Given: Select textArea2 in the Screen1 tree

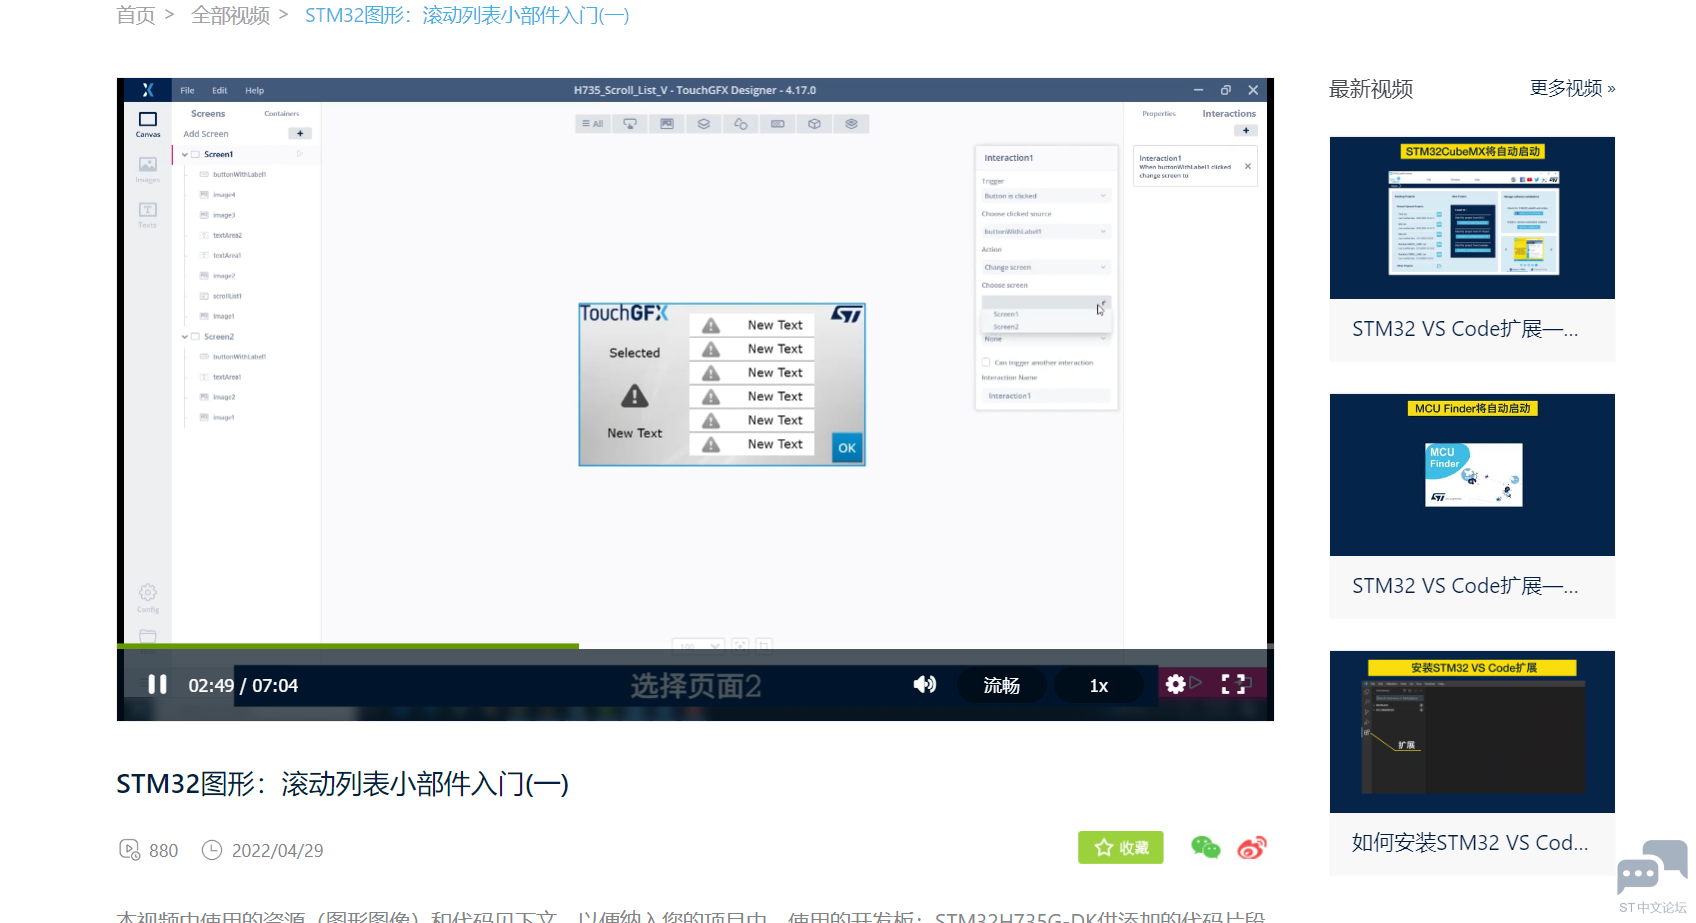Looking at the screenshot, I should [x=227, y=235].
